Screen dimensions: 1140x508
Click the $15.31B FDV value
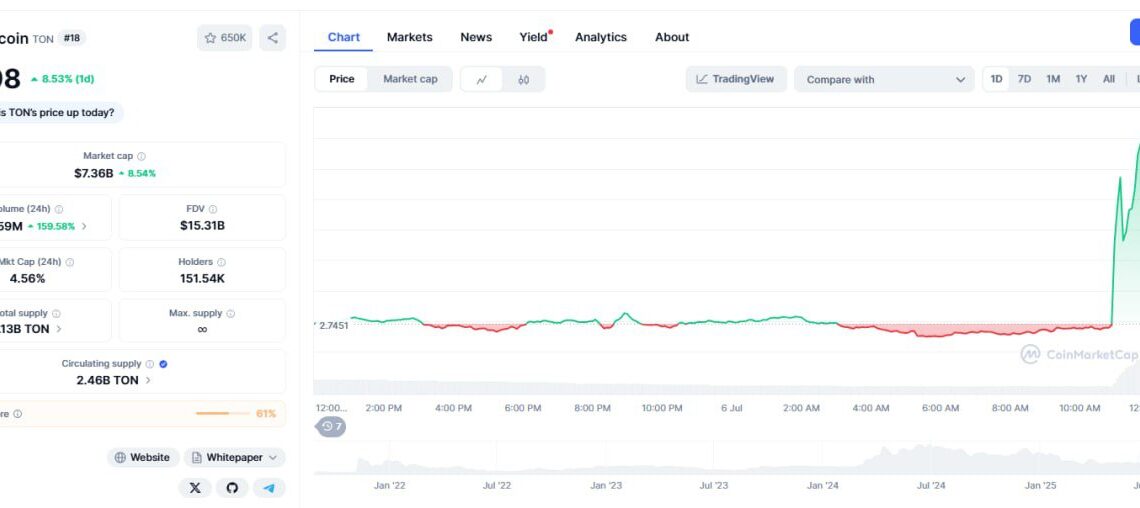point(202,225)
